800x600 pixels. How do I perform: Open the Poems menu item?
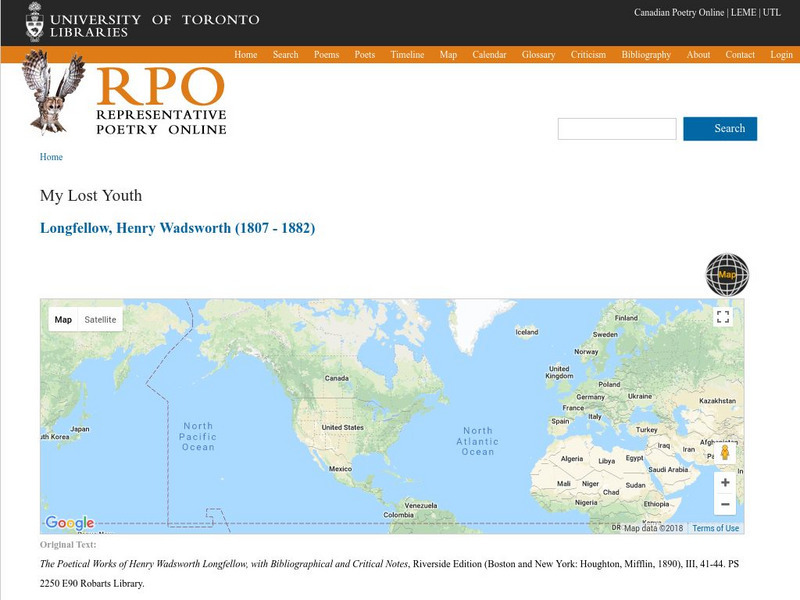[x=327, y=55]
